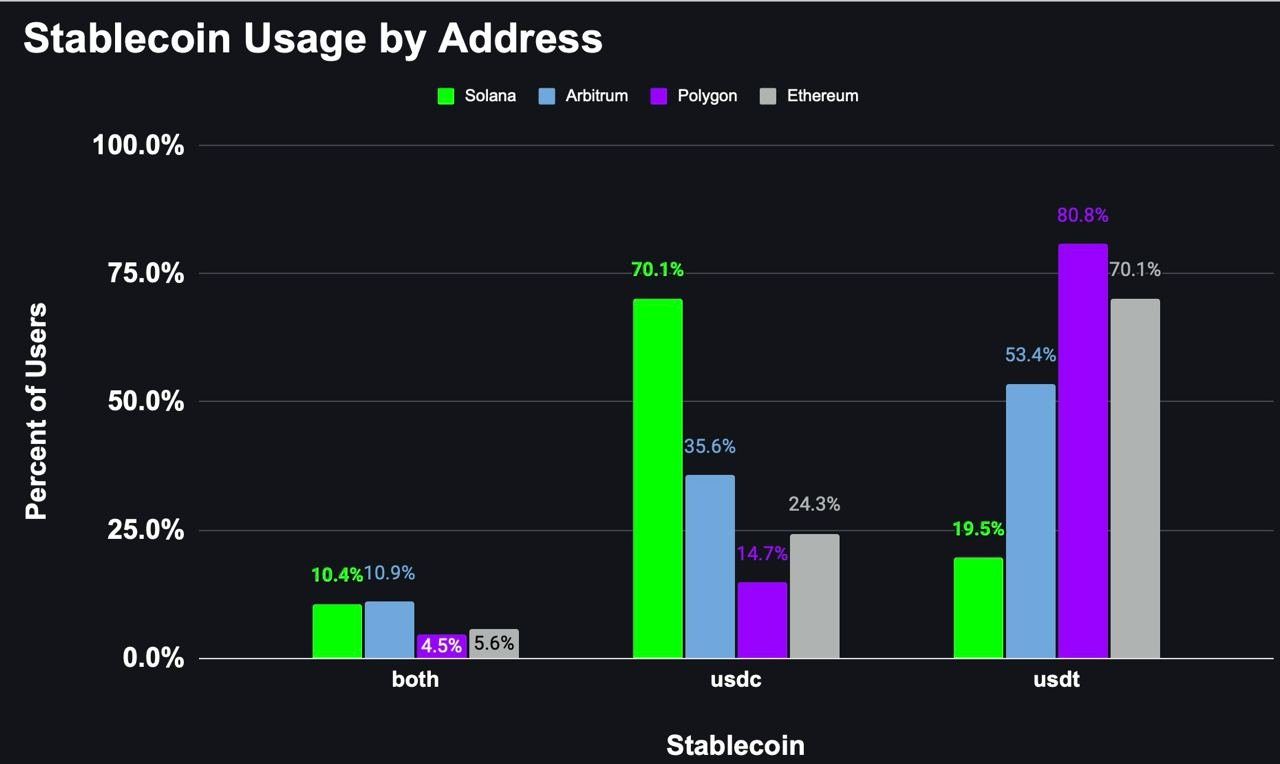Click the Percent of Users axis title
The height and width of the screenshot is (764, 1280).
(x=36, y=411)
